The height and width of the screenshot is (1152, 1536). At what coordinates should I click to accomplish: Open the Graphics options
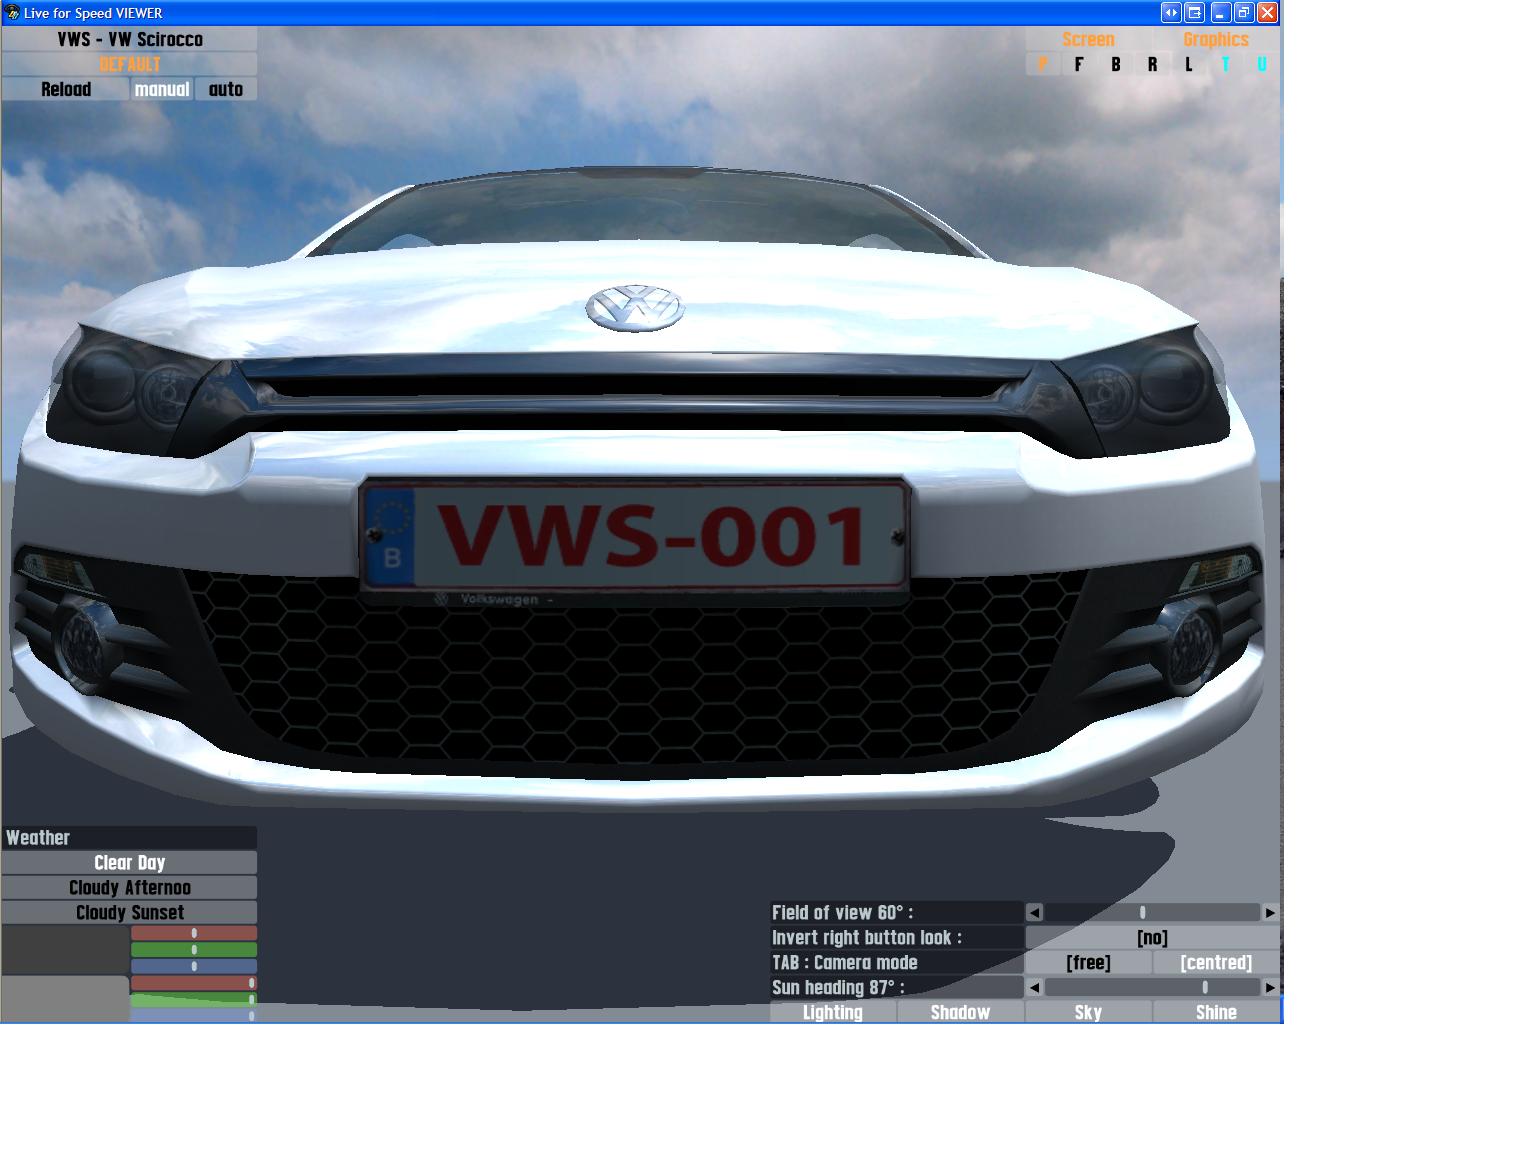(x=1216, y=39)
